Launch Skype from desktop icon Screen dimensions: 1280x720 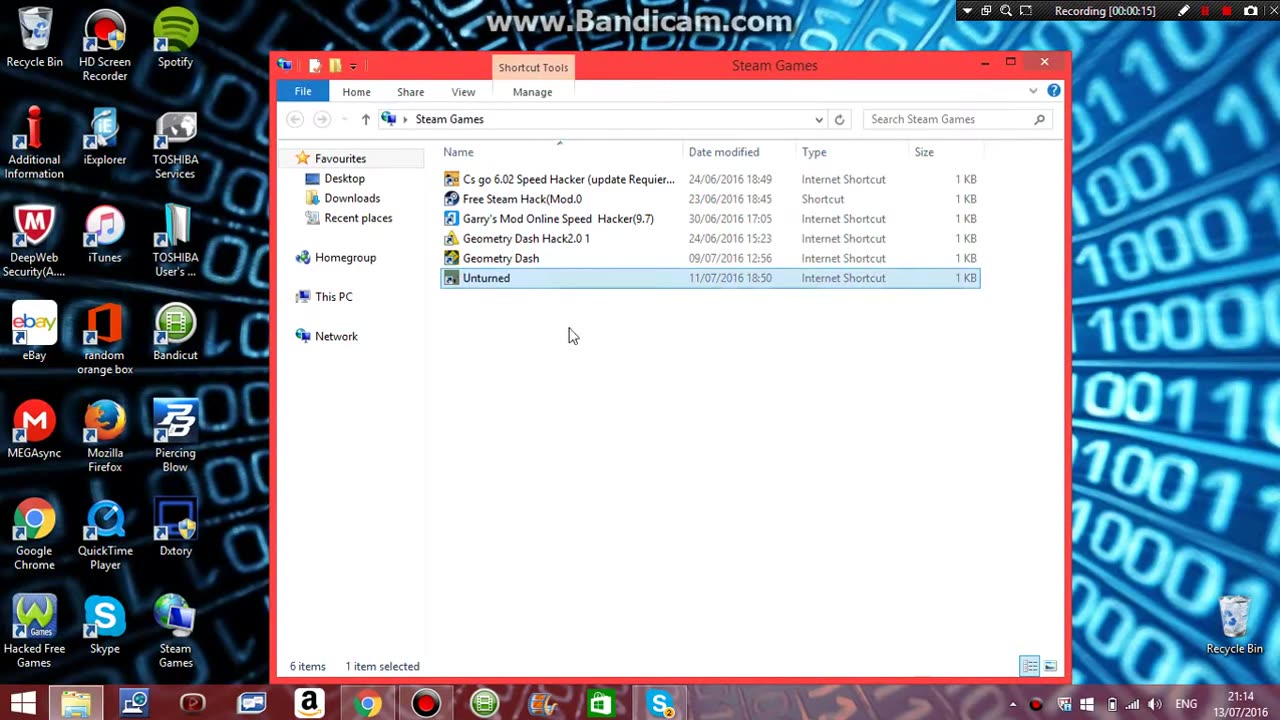click(x=105, y=627)
